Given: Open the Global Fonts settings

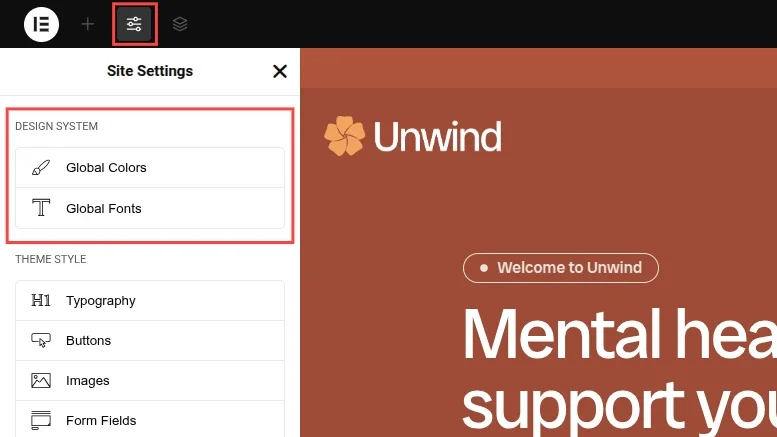Looking at the screenshot, I should [x=104, y=209].
